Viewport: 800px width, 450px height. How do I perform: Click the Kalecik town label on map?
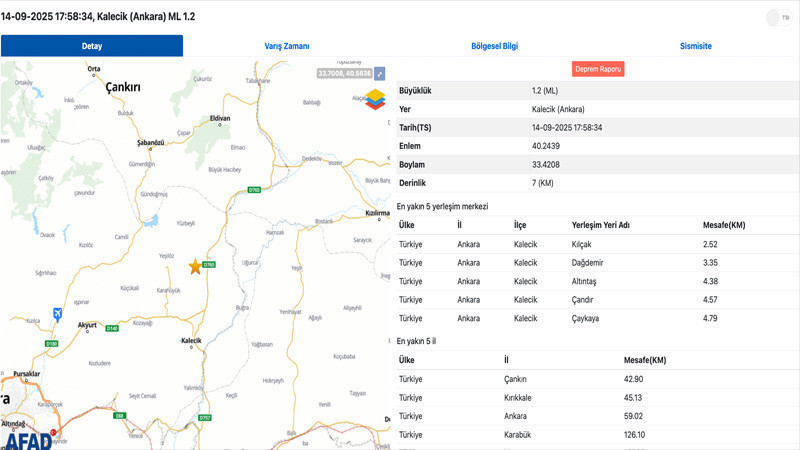191,342
